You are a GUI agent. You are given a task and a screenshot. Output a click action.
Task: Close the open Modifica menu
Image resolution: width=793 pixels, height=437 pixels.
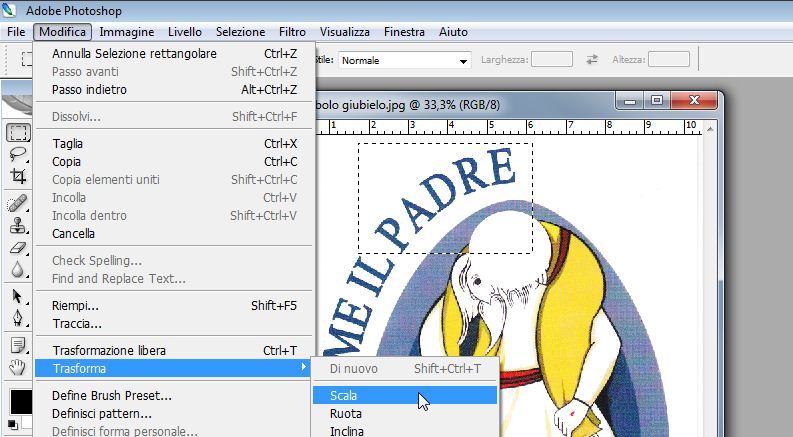coord(63,32)
